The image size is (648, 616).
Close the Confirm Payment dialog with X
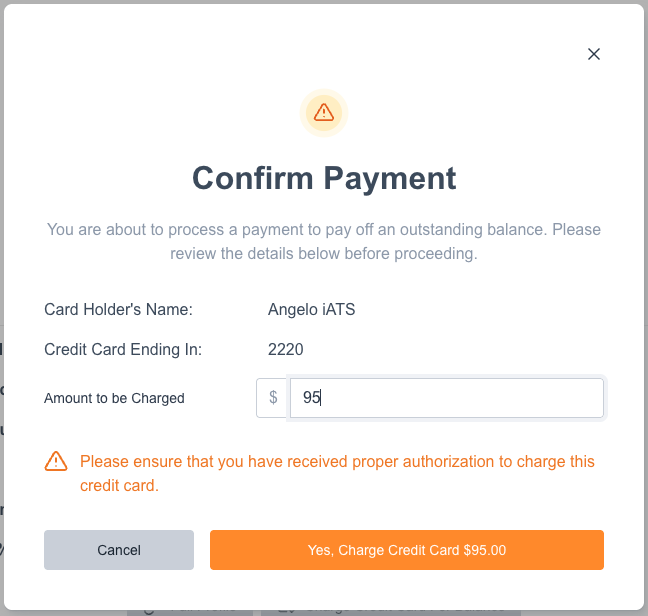pyautogui.click(x=594, y=54)
